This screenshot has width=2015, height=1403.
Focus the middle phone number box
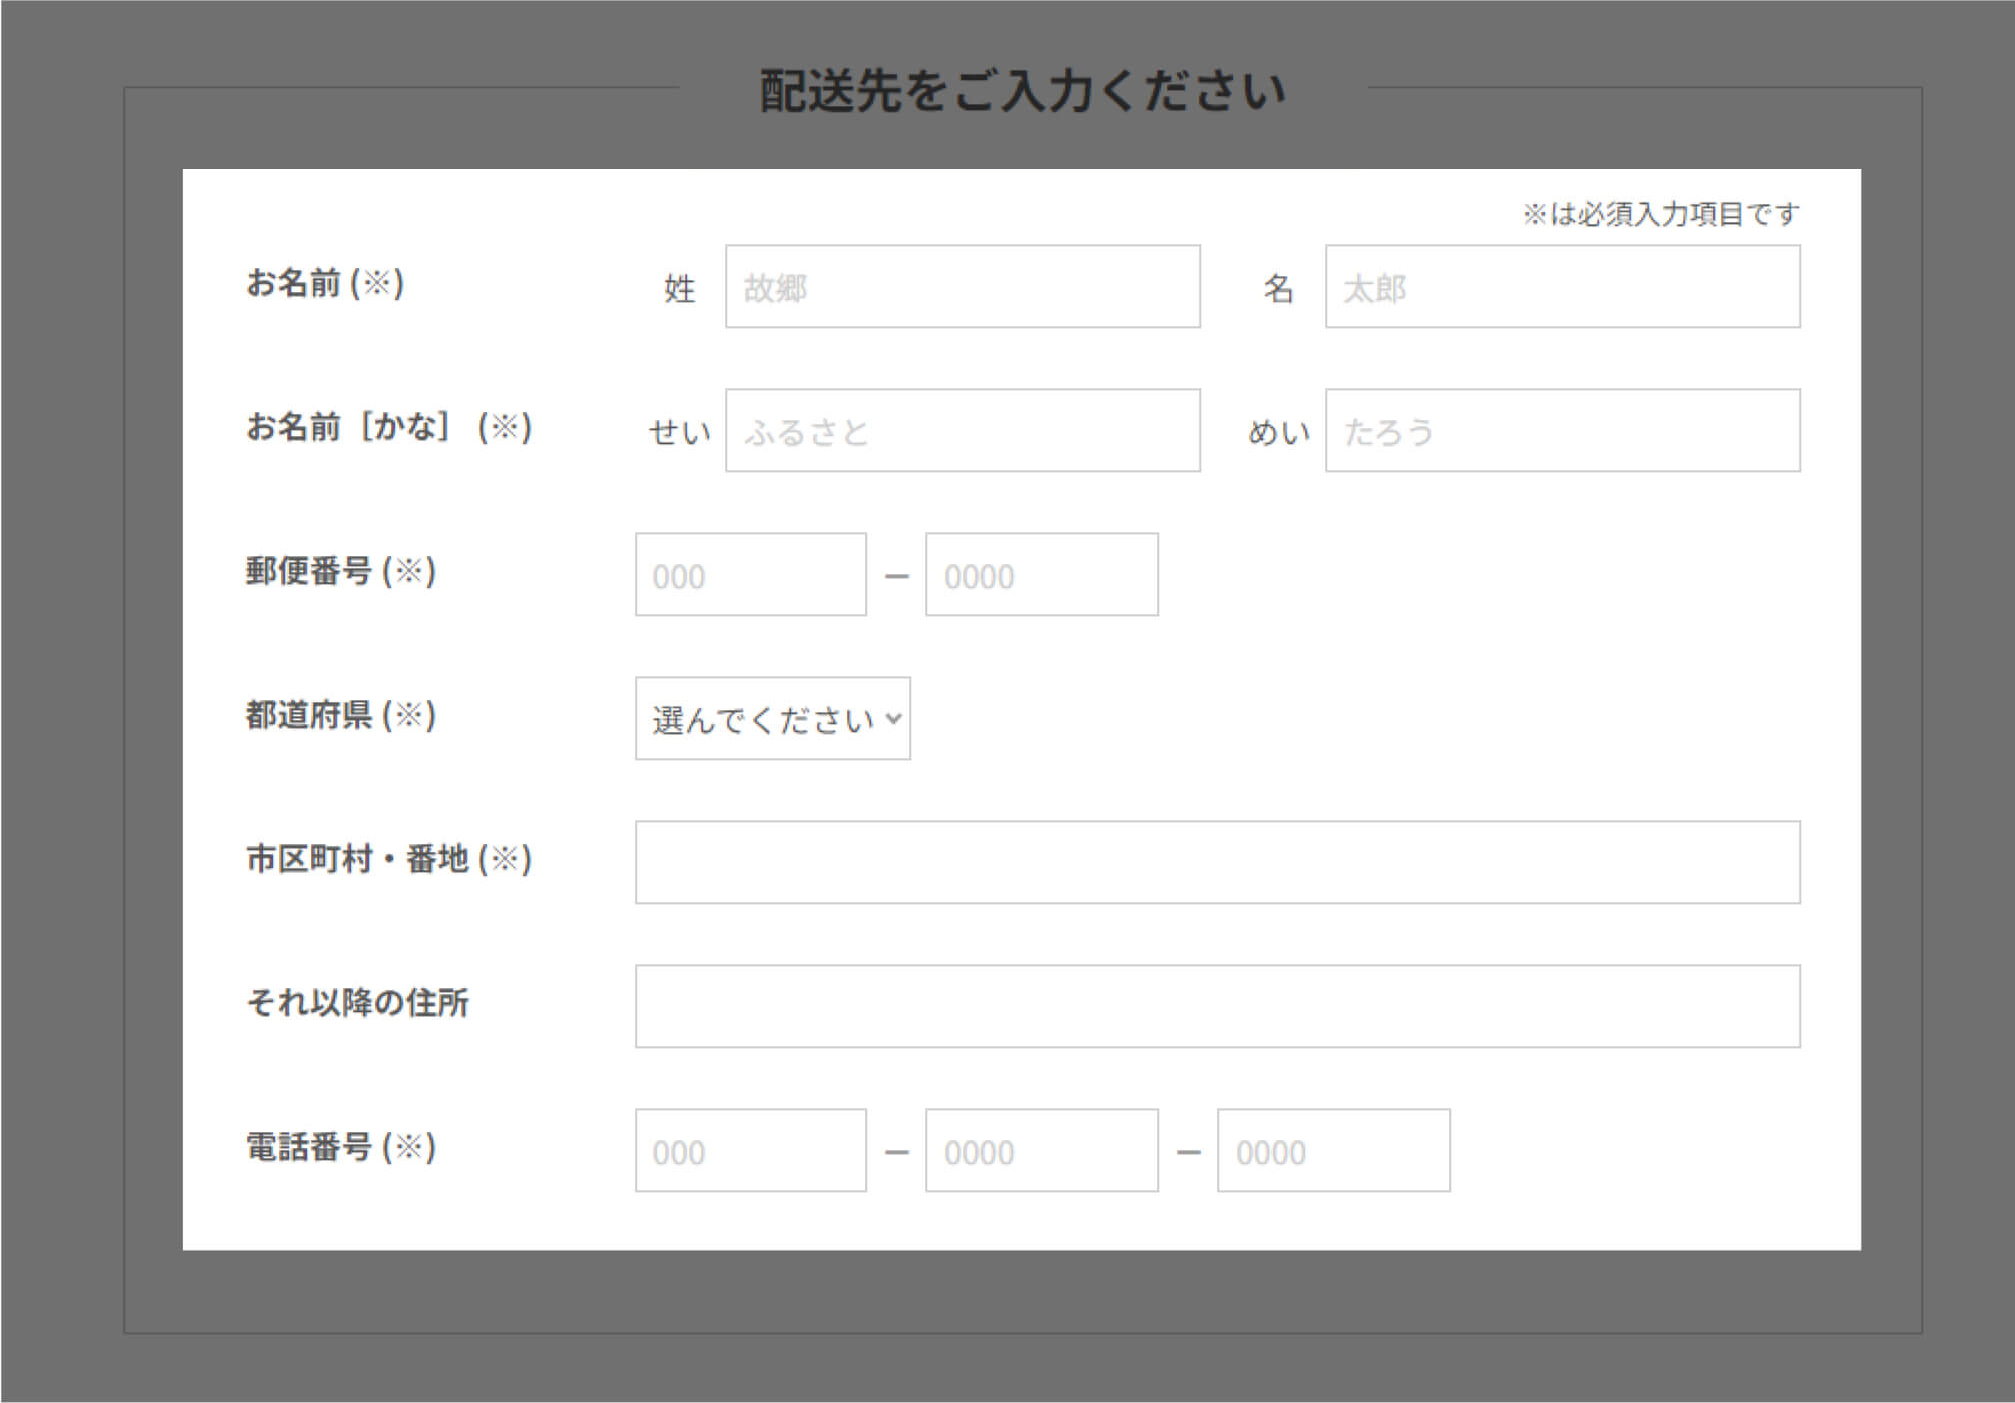click(x=1041, y=1151)
